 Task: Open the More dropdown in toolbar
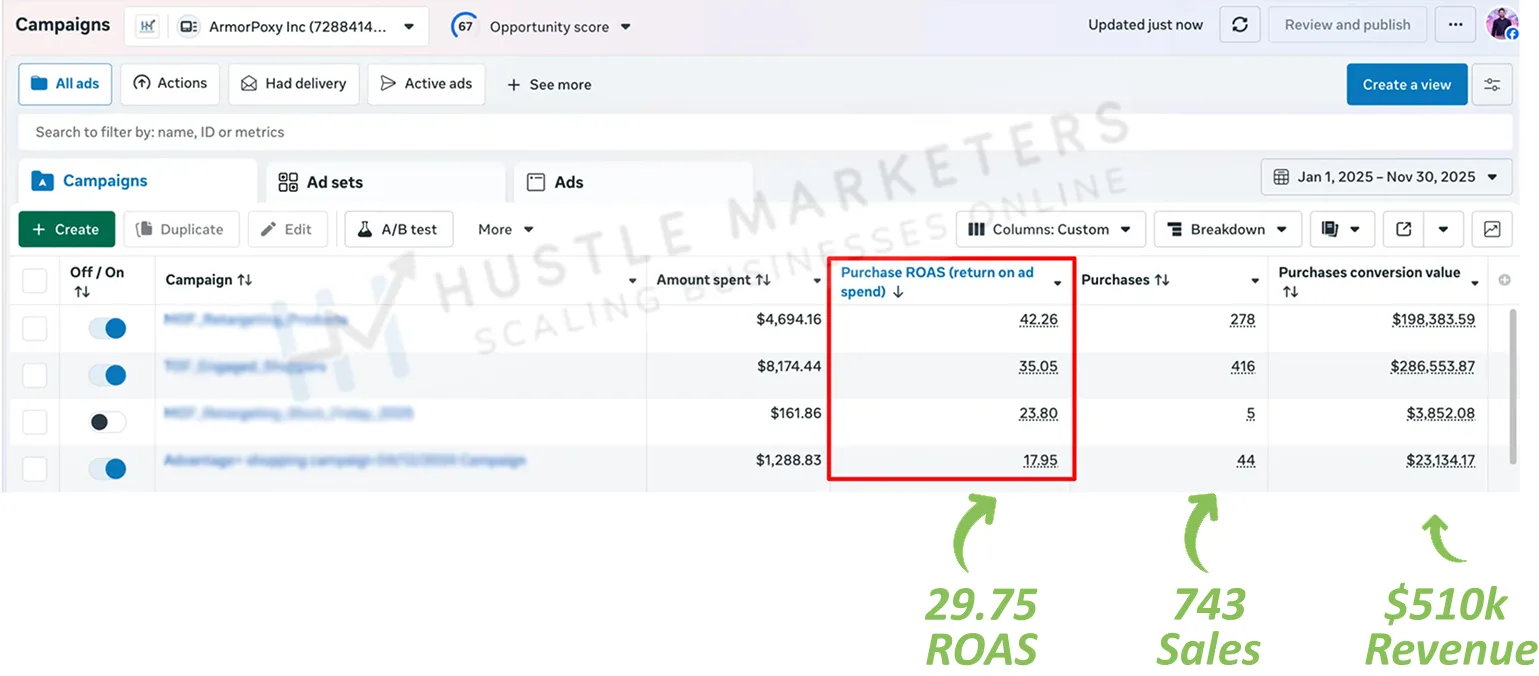tap(505, 229)
